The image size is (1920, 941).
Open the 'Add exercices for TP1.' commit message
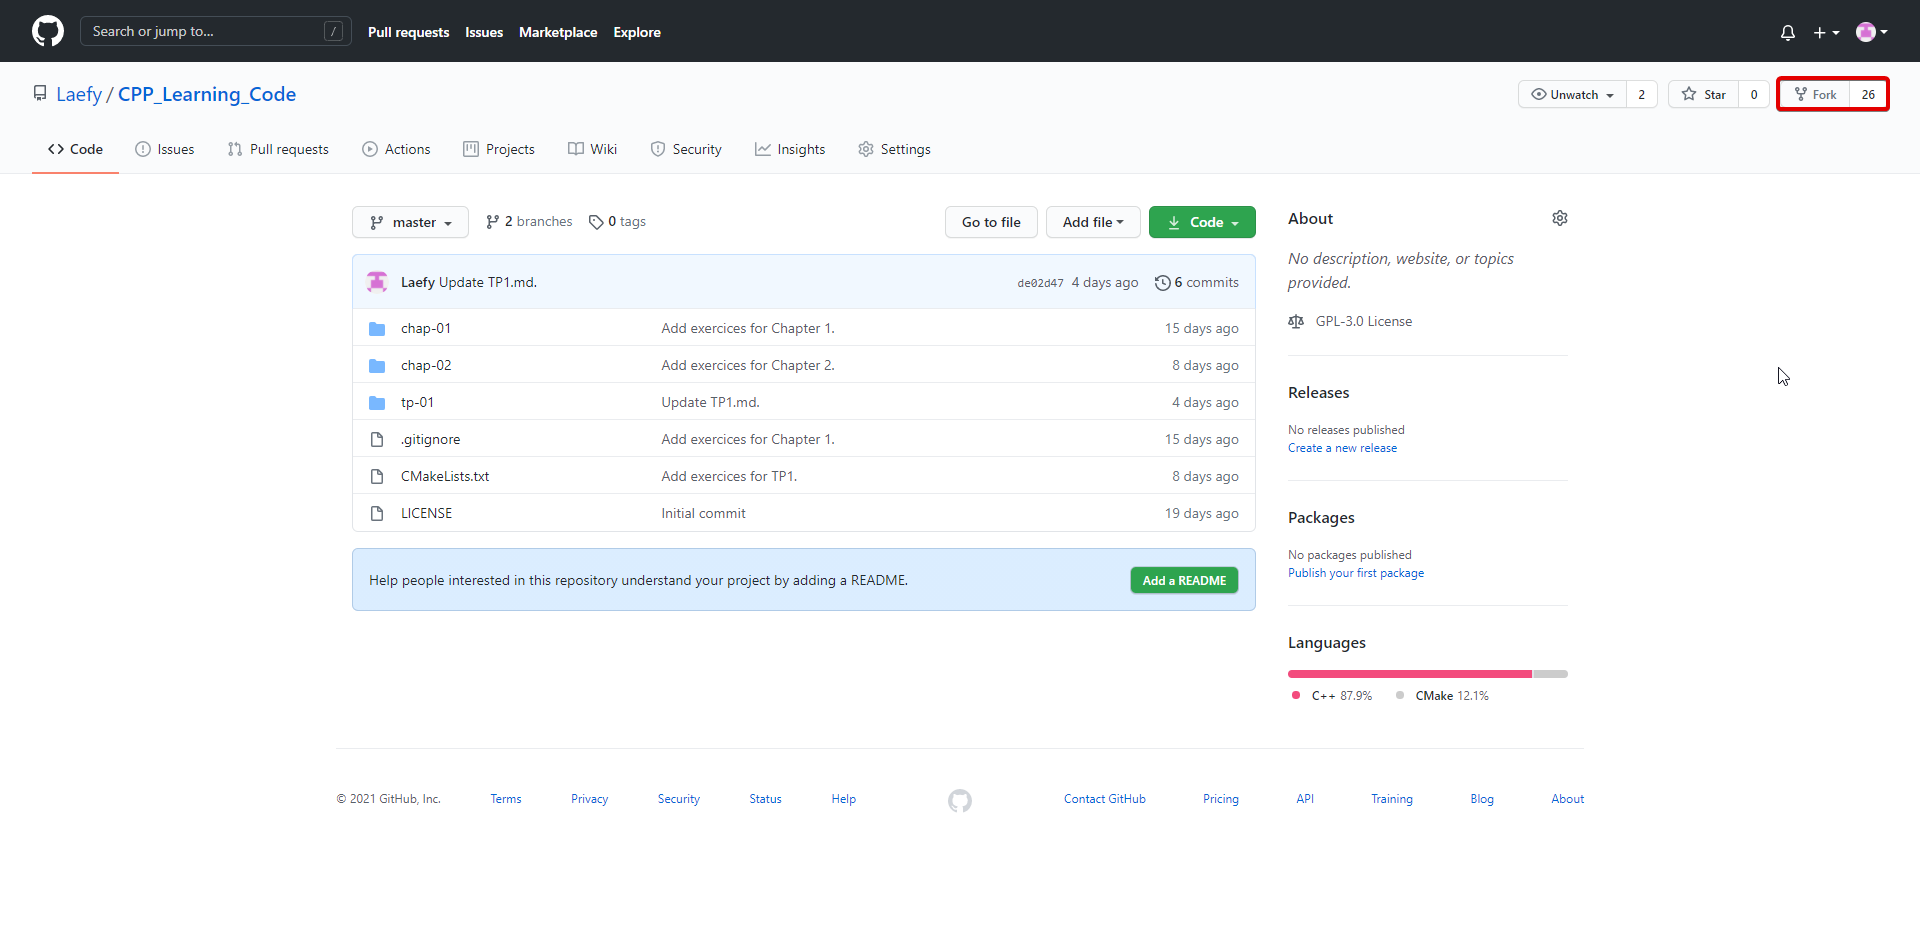point(729,476)
